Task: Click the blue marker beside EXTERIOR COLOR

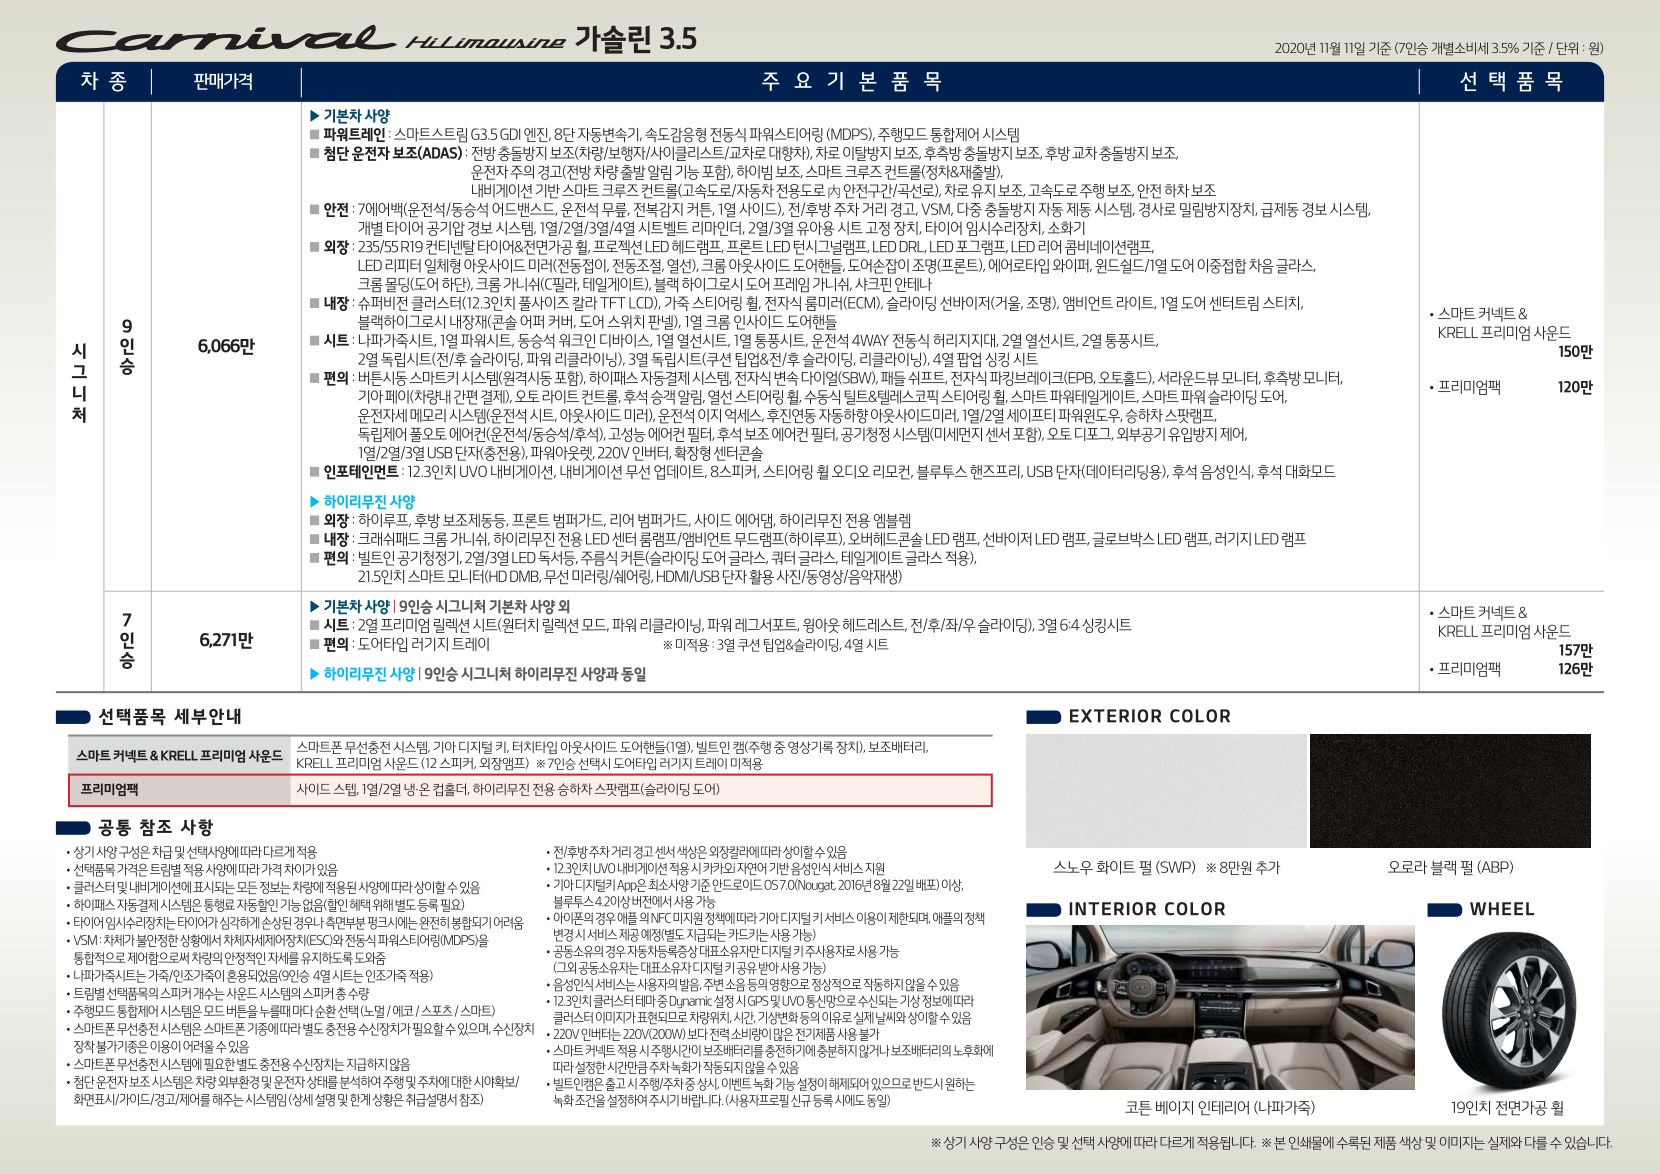Action: 1043,717
